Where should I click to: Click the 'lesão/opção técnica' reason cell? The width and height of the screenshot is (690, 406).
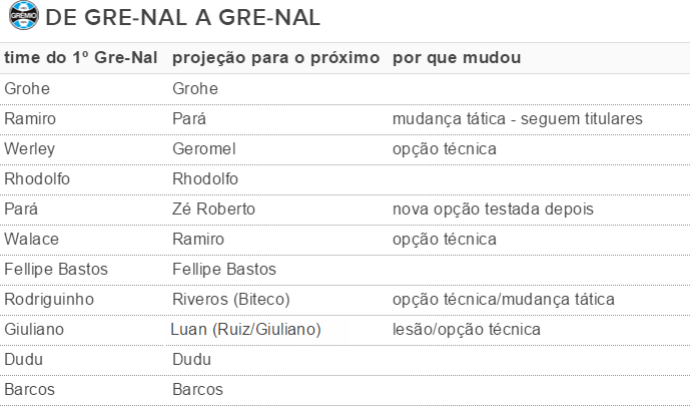466,329
